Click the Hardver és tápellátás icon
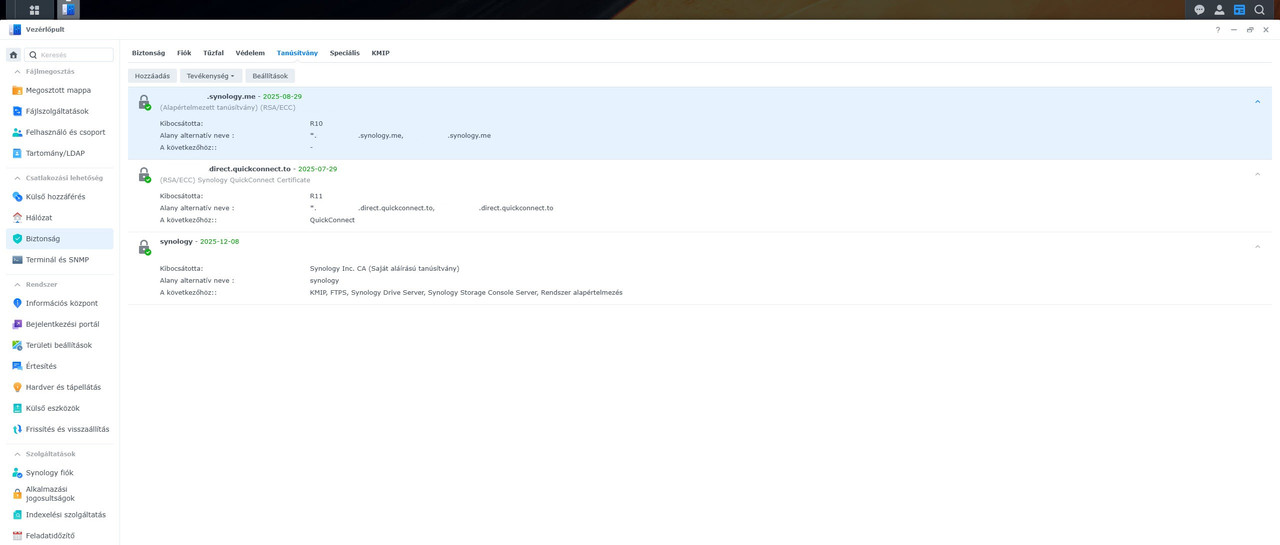 pos(17,387)
